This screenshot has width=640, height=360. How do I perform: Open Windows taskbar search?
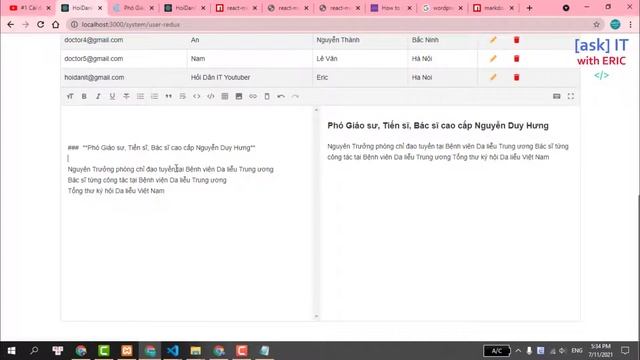pos(34,351)
